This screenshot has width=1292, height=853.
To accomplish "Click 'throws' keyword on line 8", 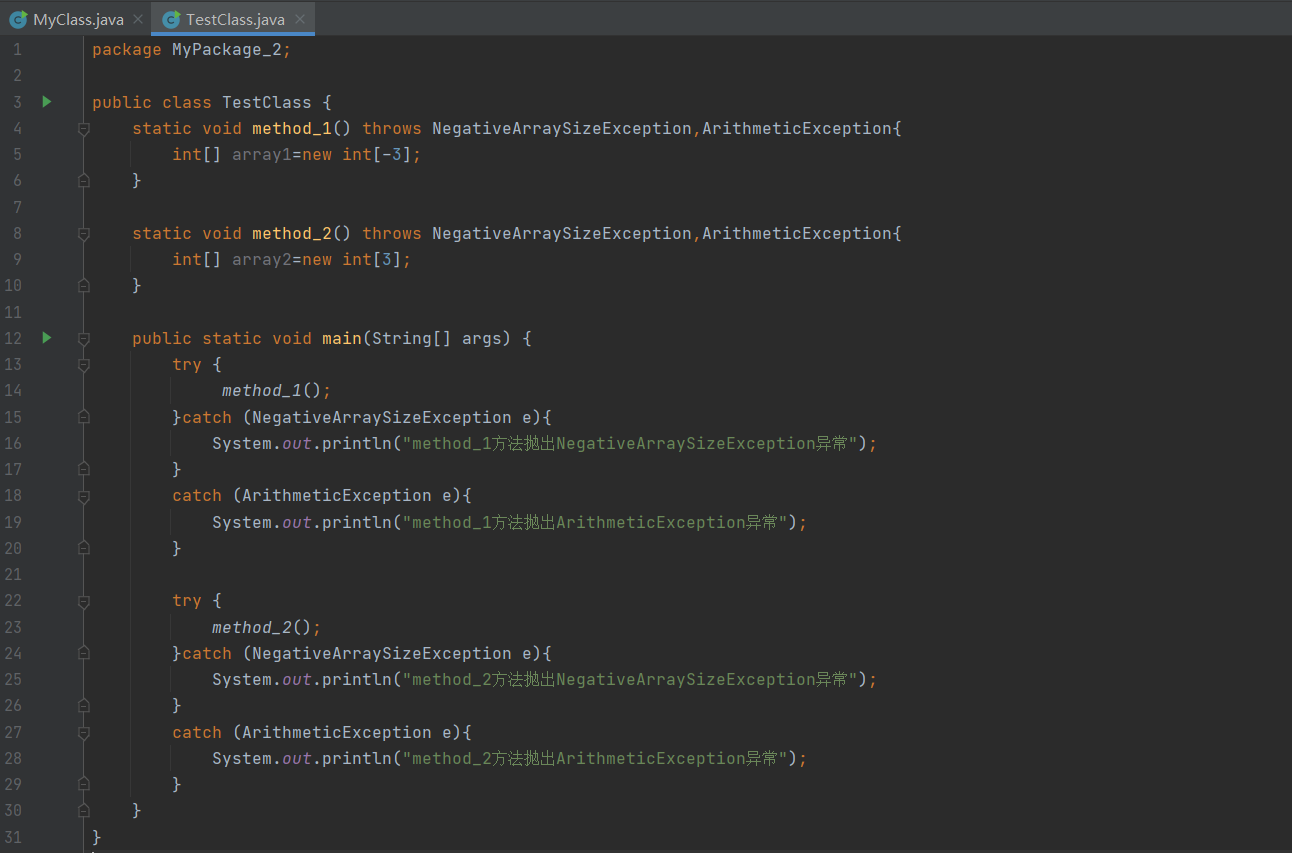I will (392, 233).
